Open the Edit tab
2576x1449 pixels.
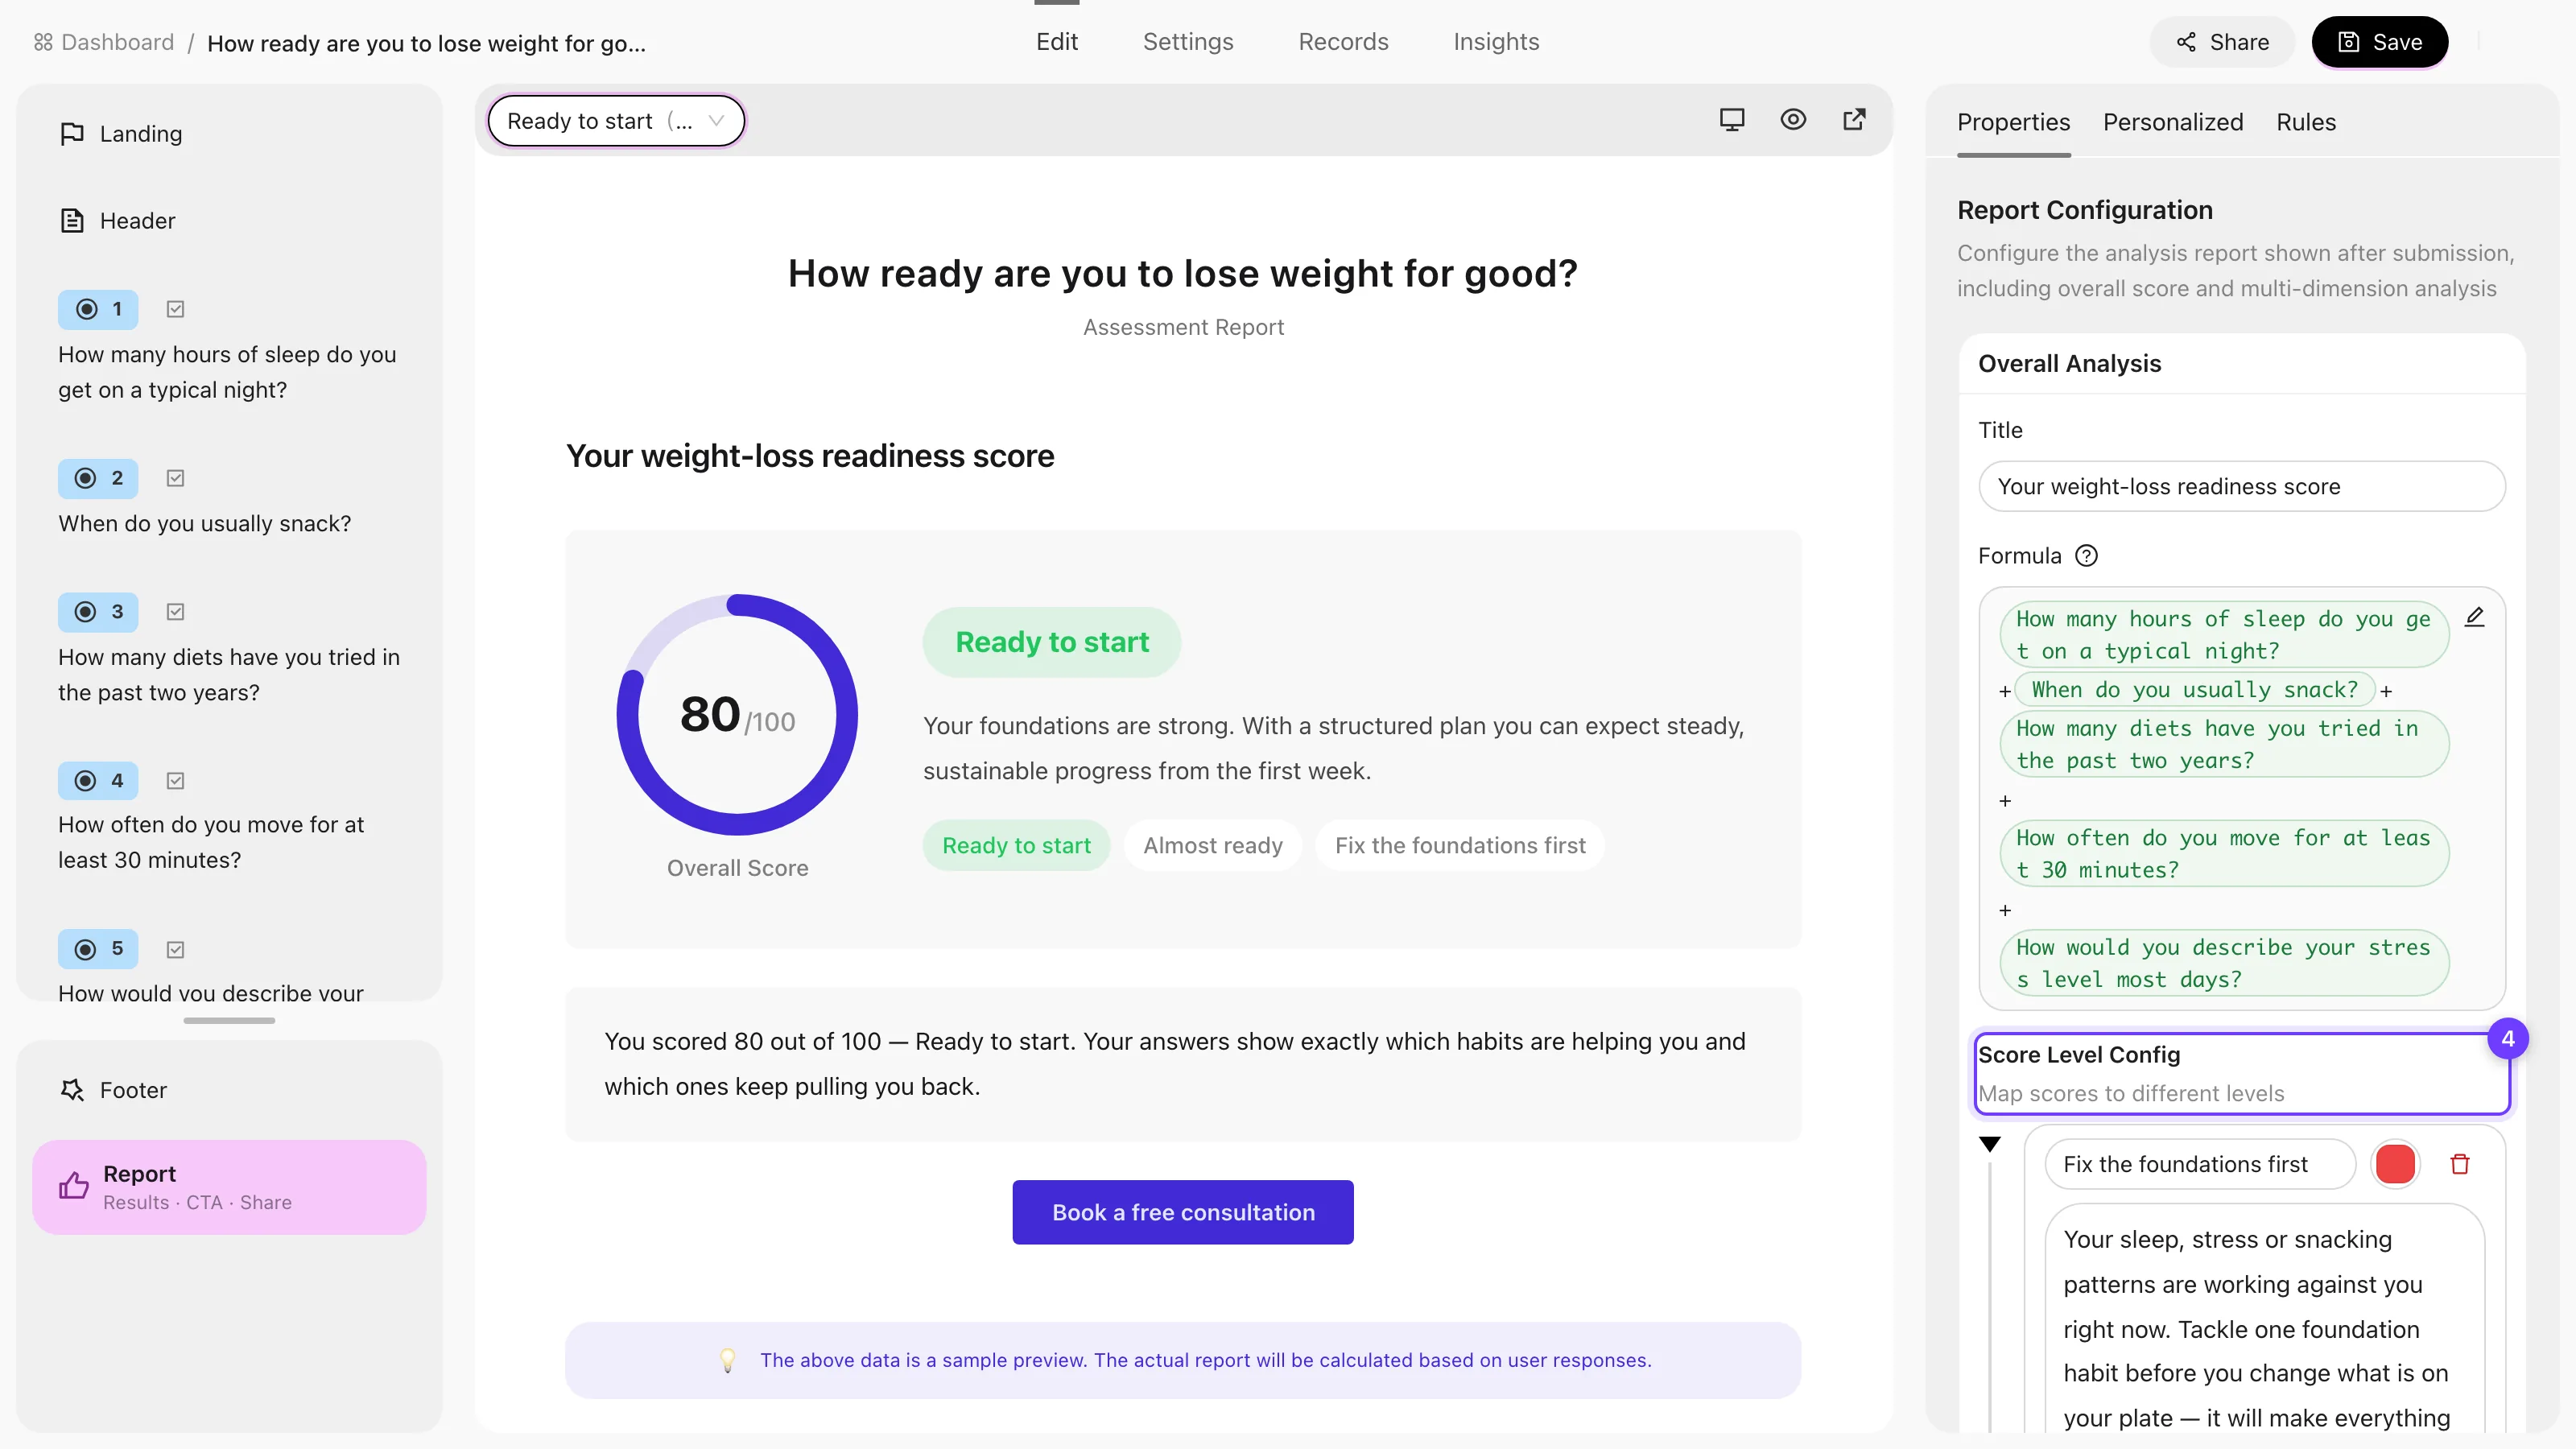[x=1056, y=42]
